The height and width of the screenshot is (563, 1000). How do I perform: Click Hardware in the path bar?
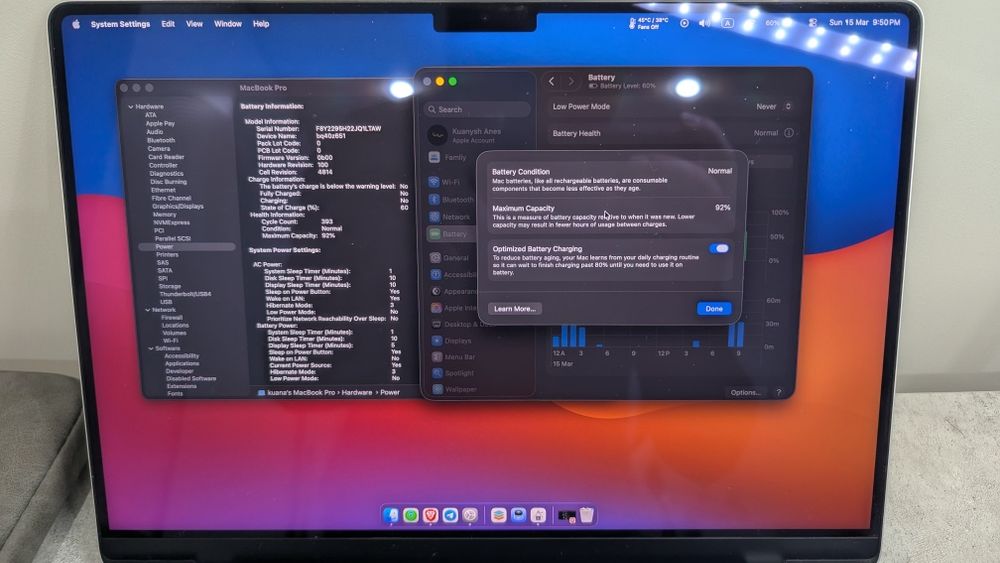tap(357, 393)
